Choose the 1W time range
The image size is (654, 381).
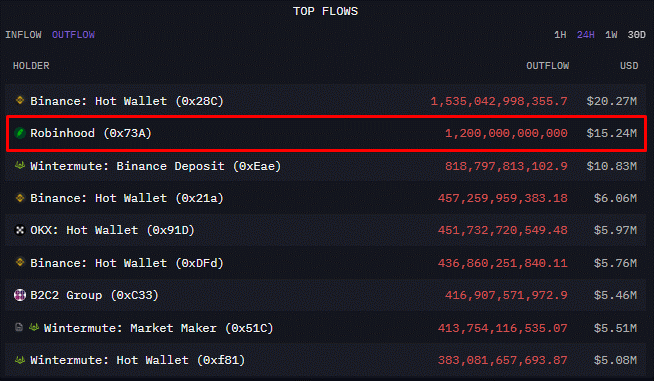tap(611, 35)
